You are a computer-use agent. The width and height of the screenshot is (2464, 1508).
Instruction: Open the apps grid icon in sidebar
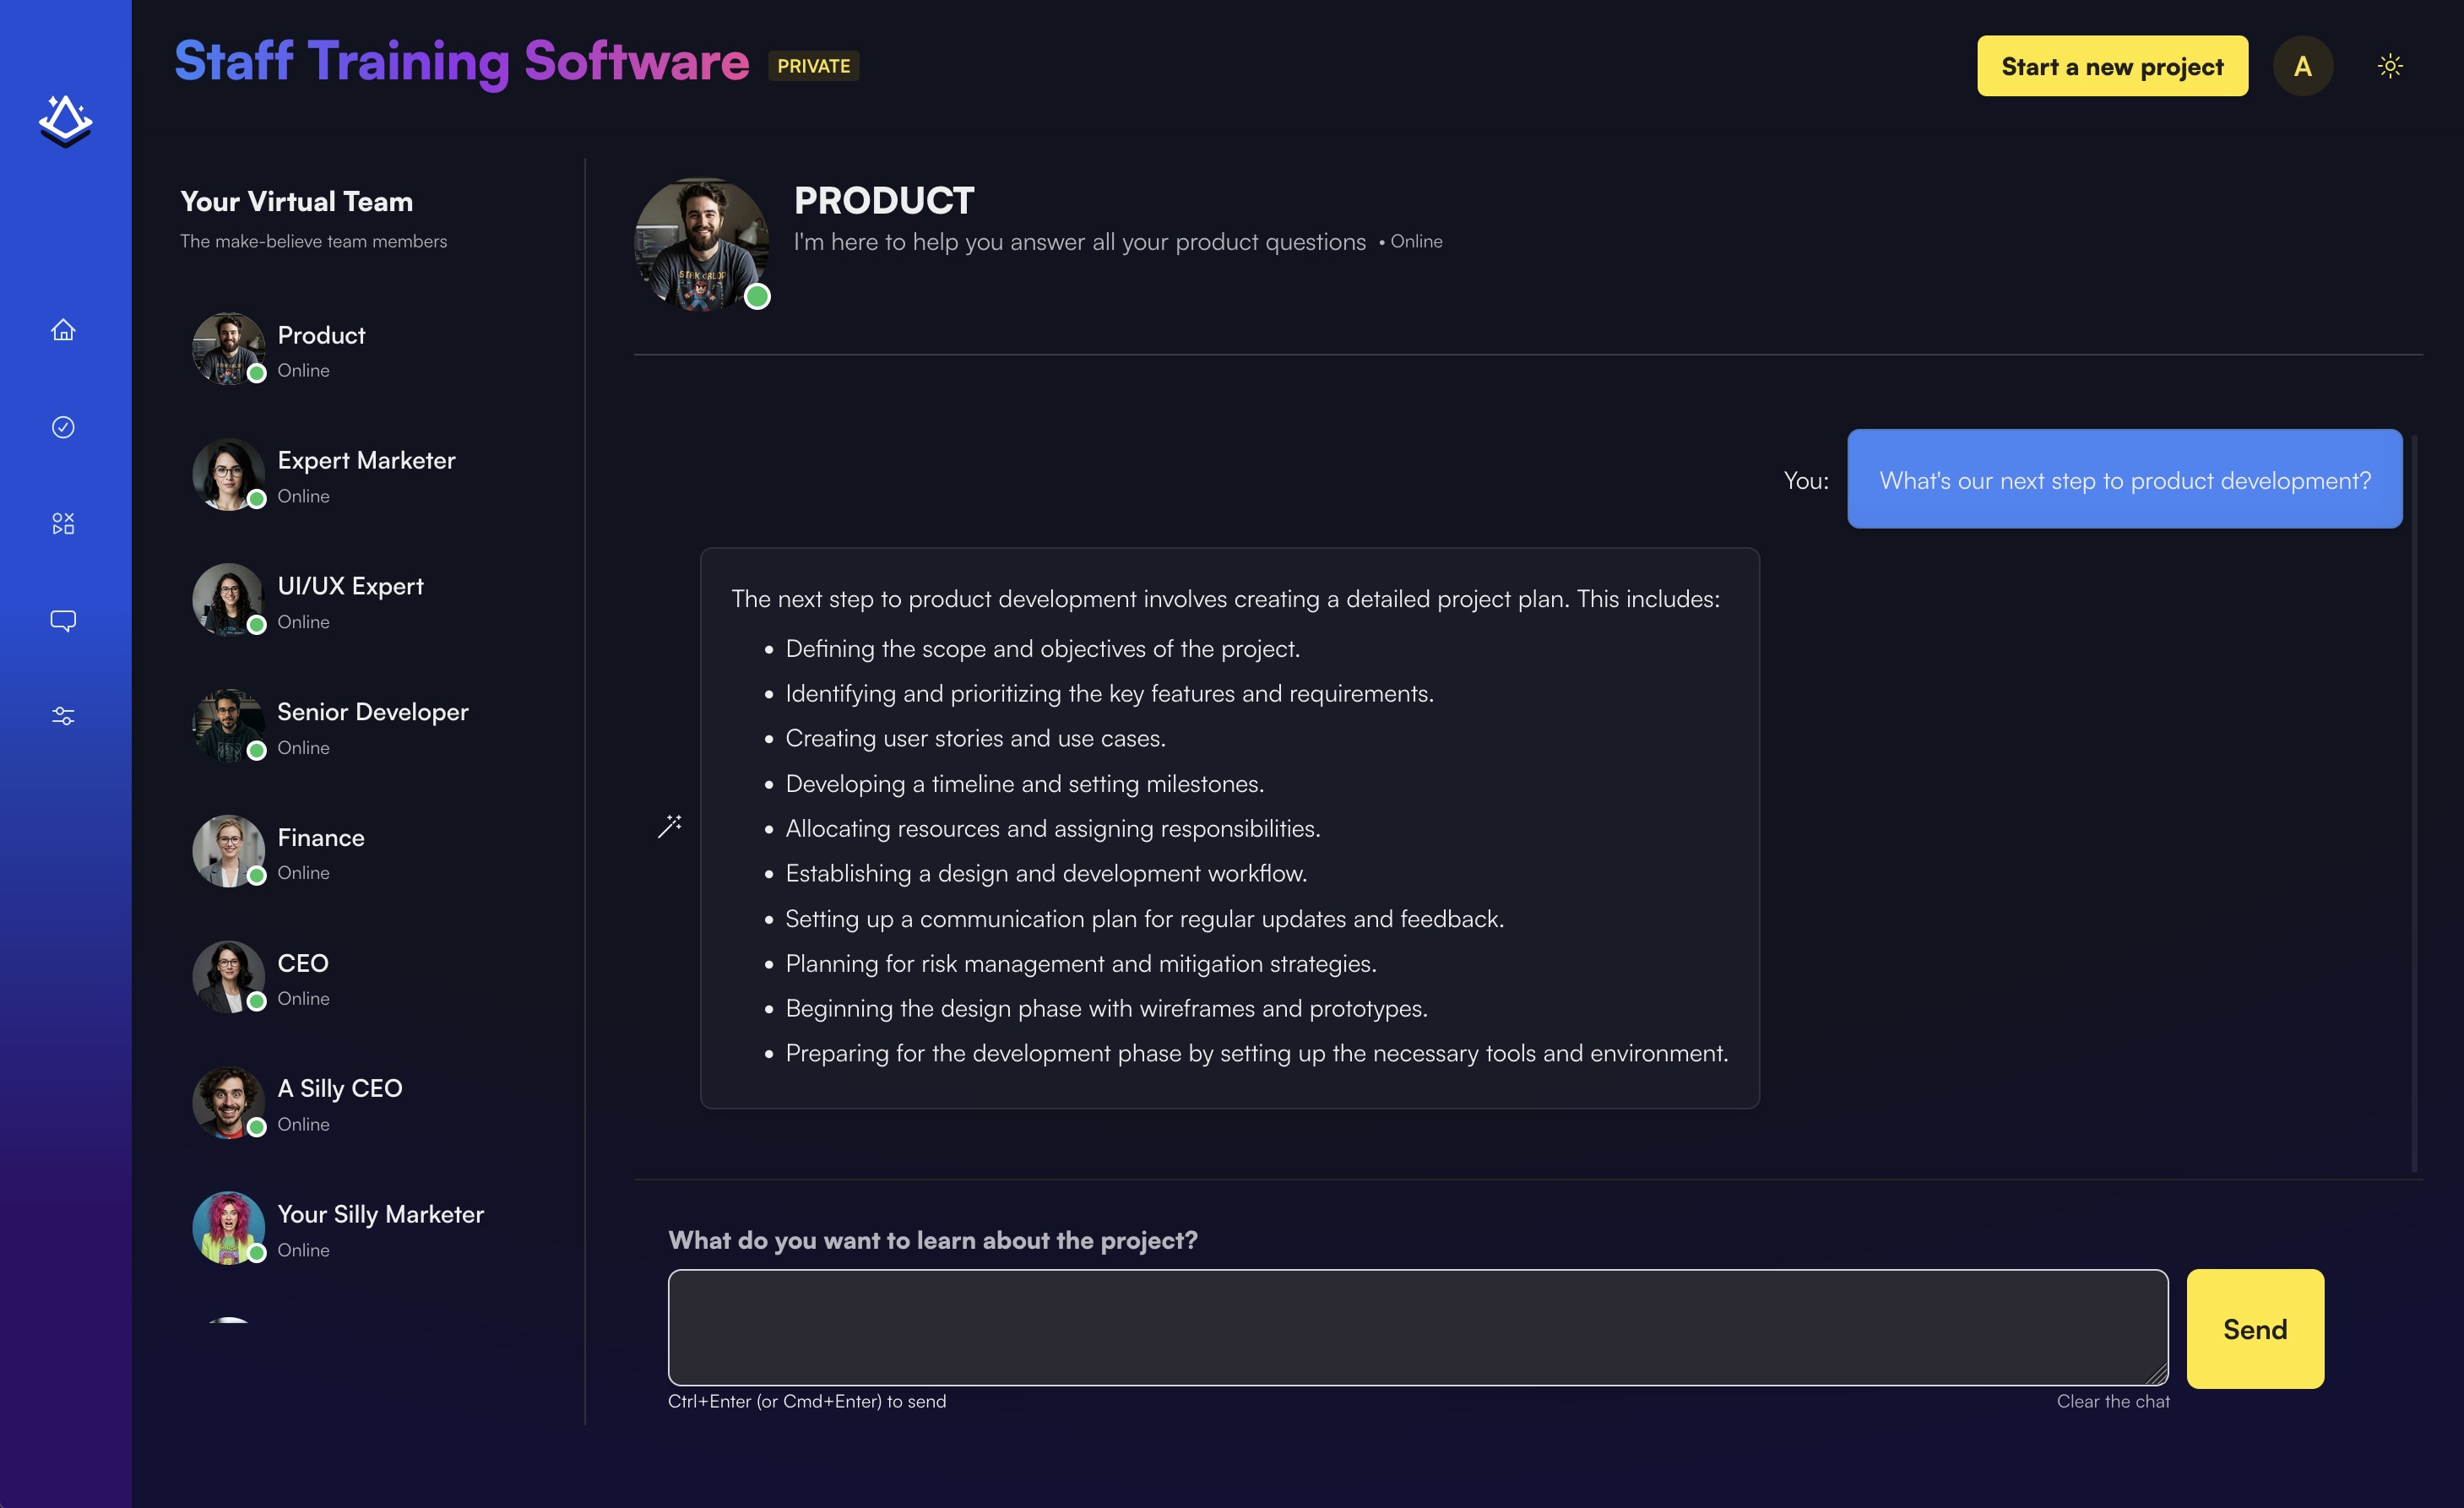[63, 524]
